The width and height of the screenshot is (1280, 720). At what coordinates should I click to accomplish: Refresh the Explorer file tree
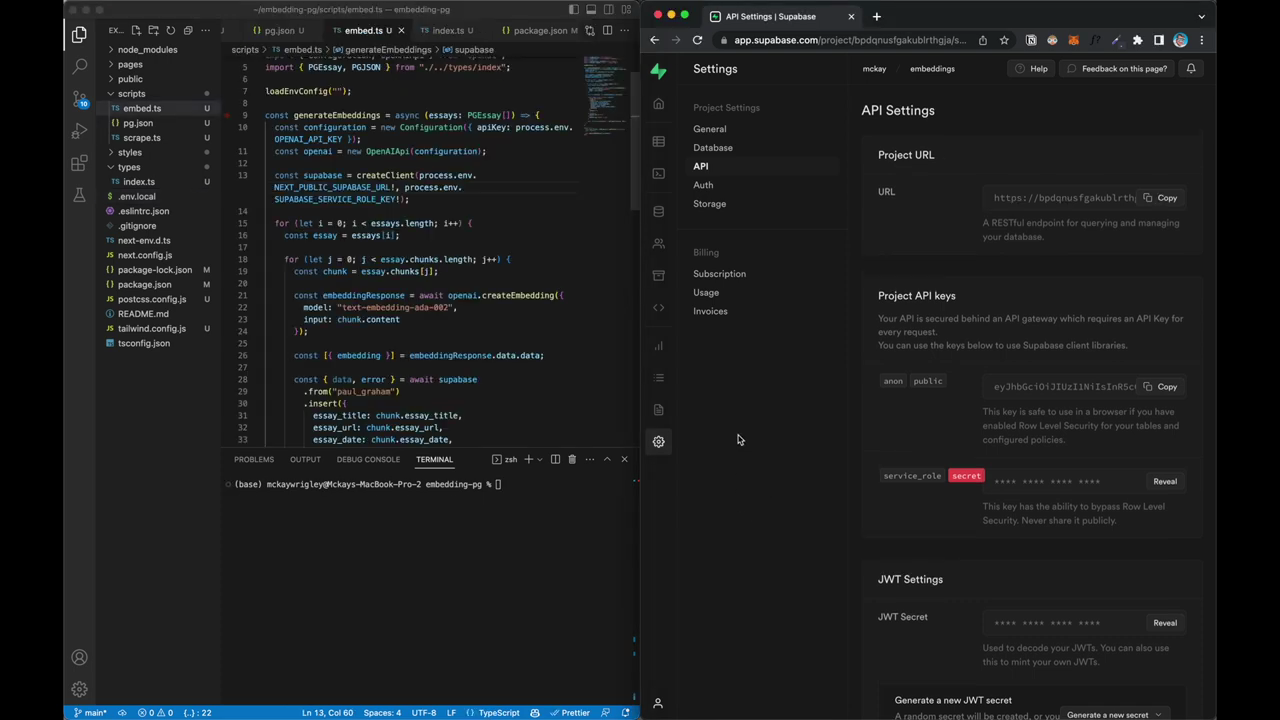click(170, 31)
